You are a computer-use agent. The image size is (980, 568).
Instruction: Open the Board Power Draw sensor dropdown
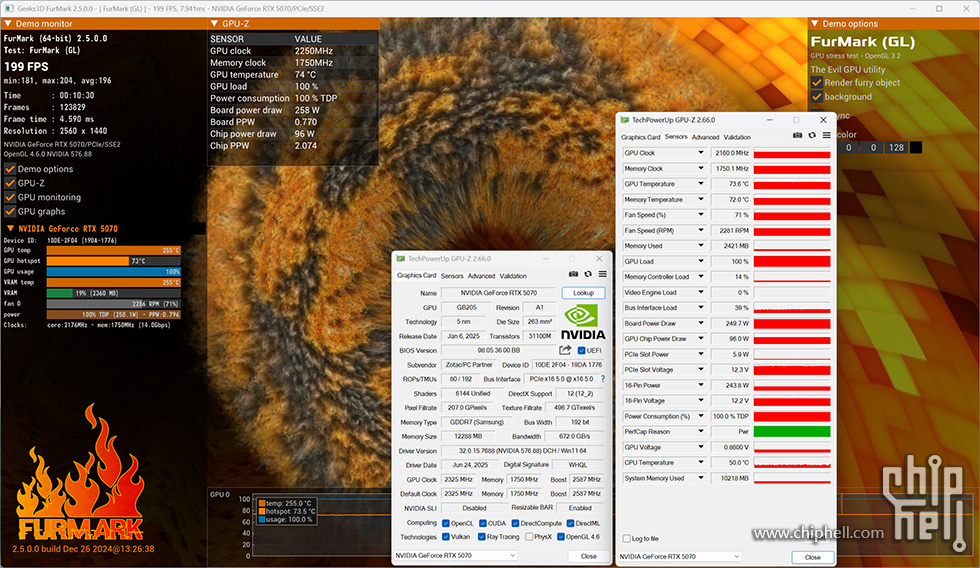click(701, 323)
